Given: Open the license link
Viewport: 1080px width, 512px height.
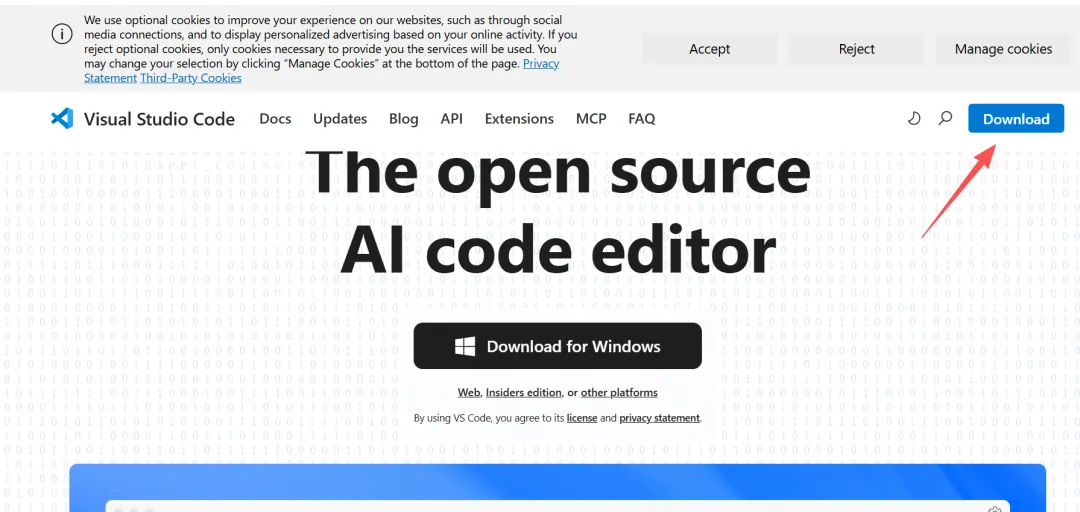Looking at the screenshot, I should pos(582,418).
